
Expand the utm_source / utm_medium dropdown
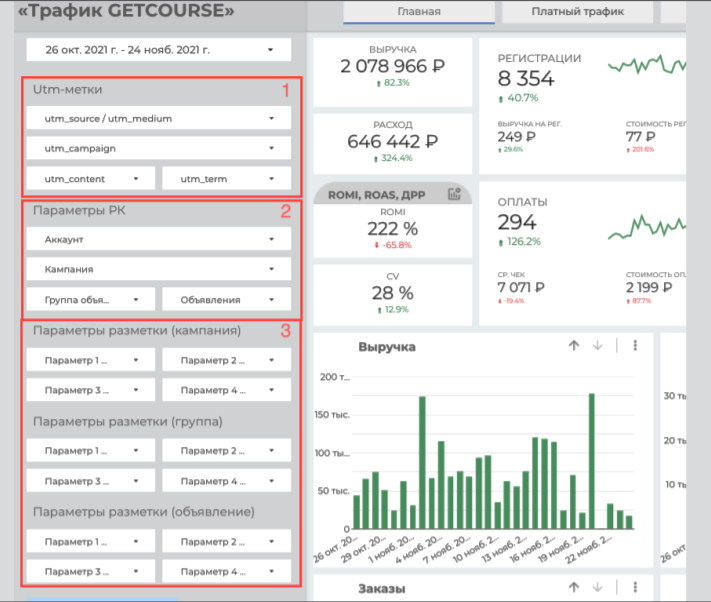159,118
